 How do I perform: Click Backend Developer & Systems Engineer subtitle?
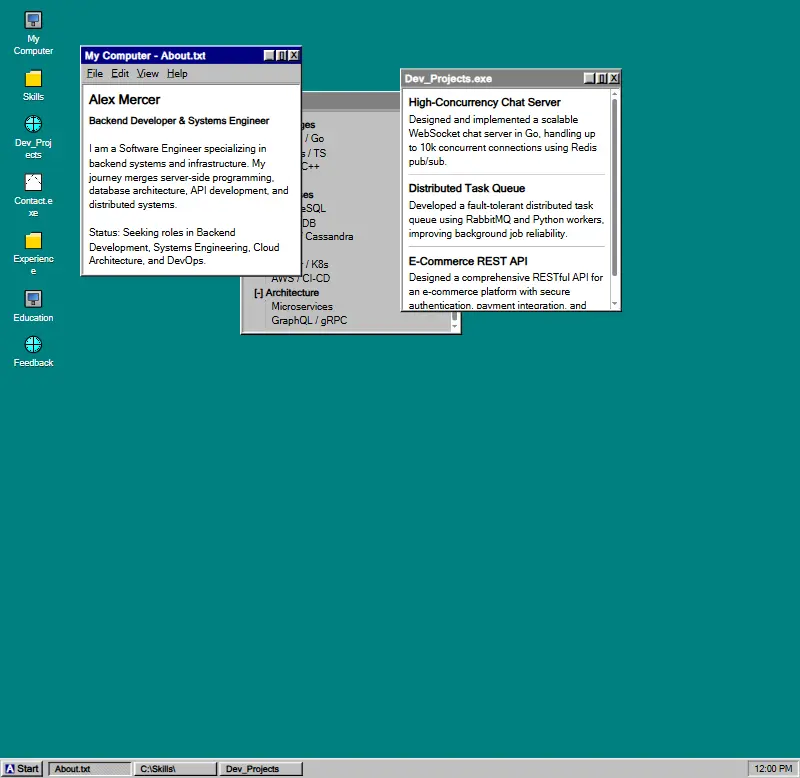pyautogui.click(x=179, y=121)
